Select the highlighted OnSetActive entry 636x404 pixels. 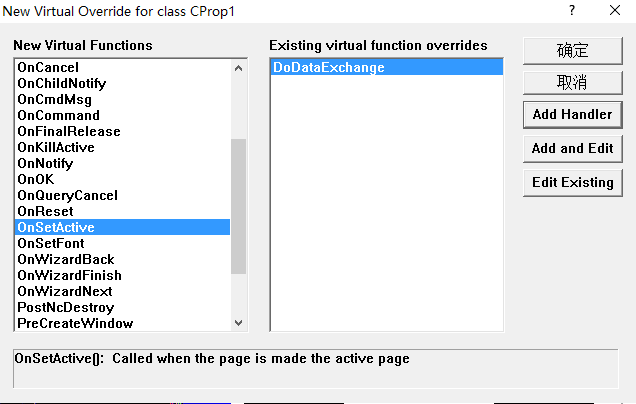click(x=122, y=227)
